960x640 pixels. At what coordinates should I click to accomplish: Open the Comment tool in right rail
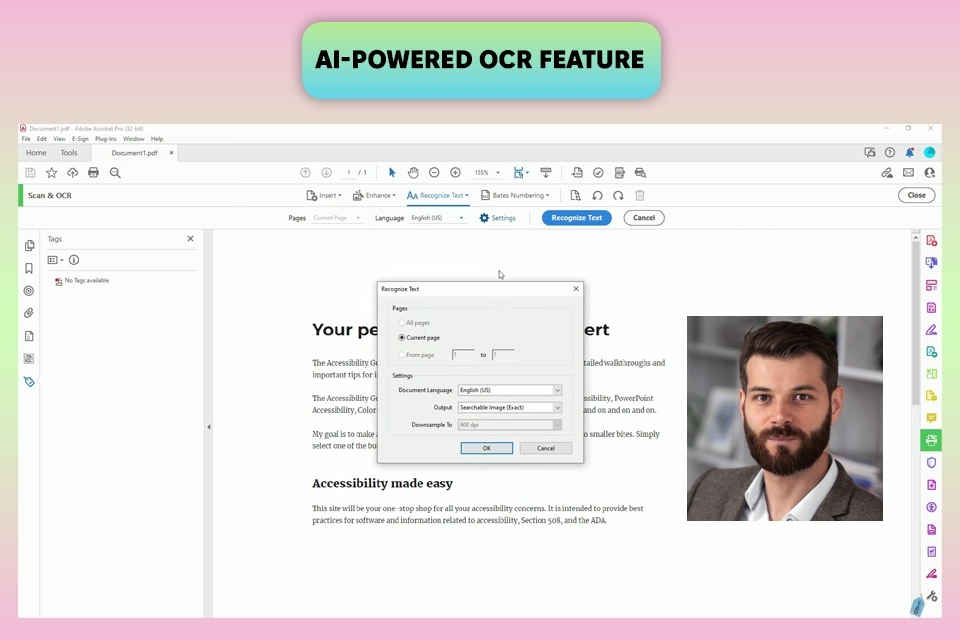(931, 418)
